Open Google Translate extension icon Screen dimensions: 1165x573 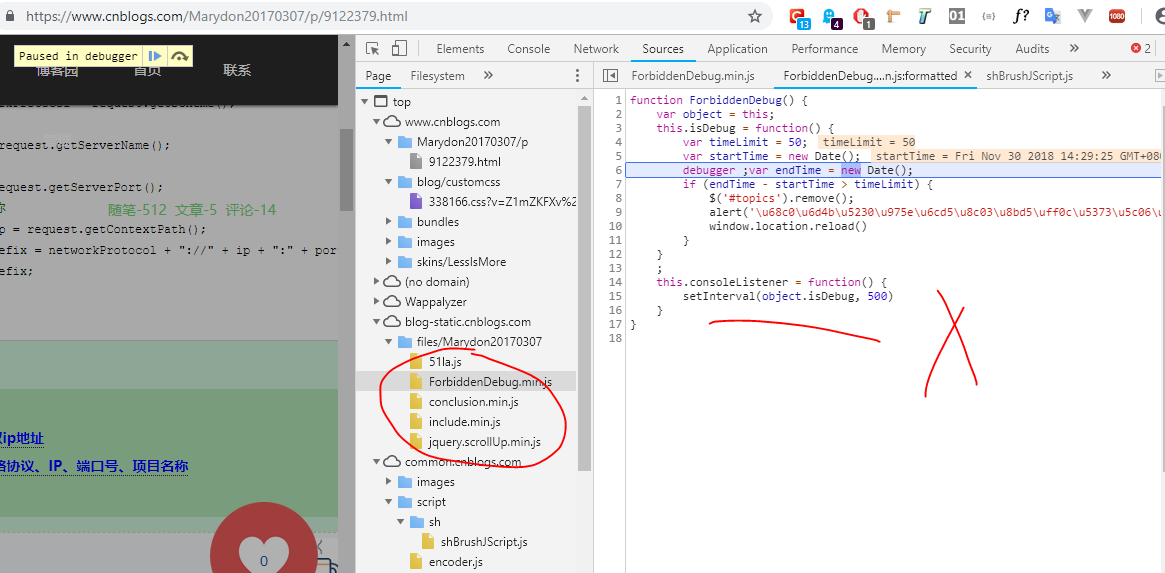pos(1051,16)
